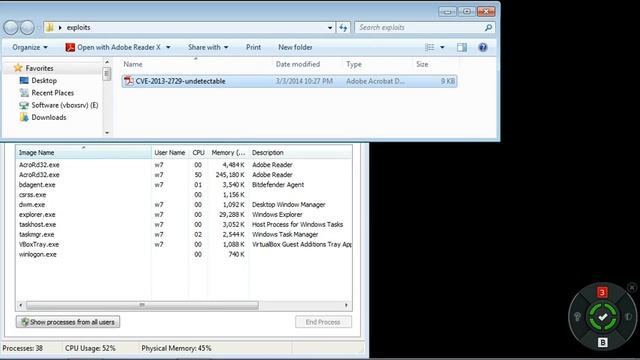Click the navigation pane scroll up arrow

(x=107, y=62)
